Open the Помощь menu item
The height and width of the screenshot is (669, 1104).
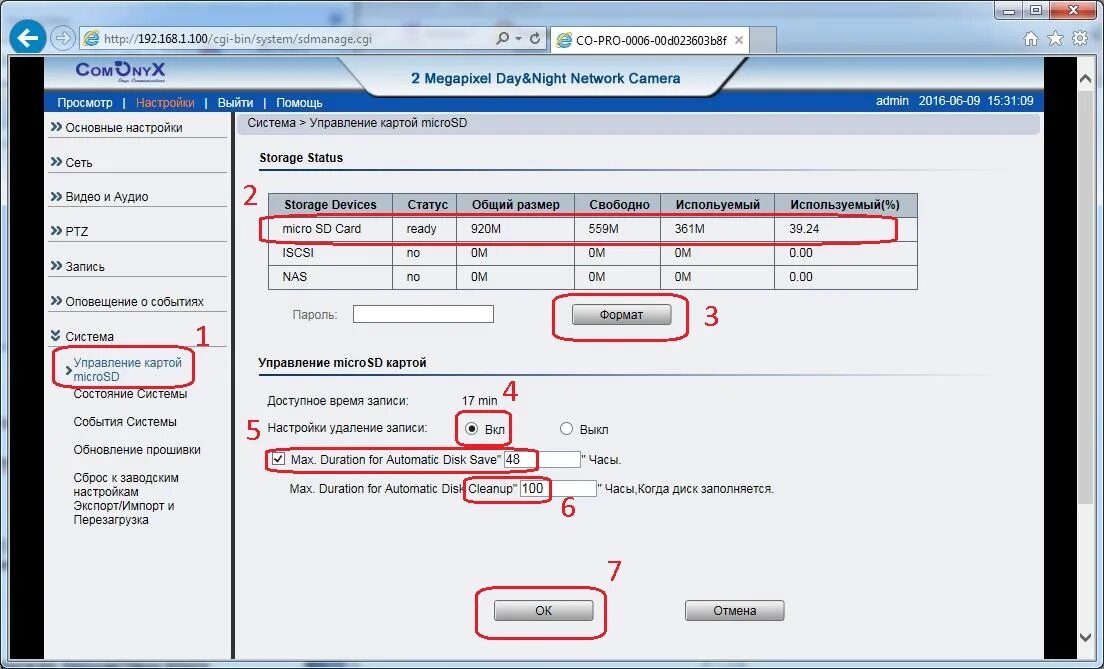(x=299, y=102)
